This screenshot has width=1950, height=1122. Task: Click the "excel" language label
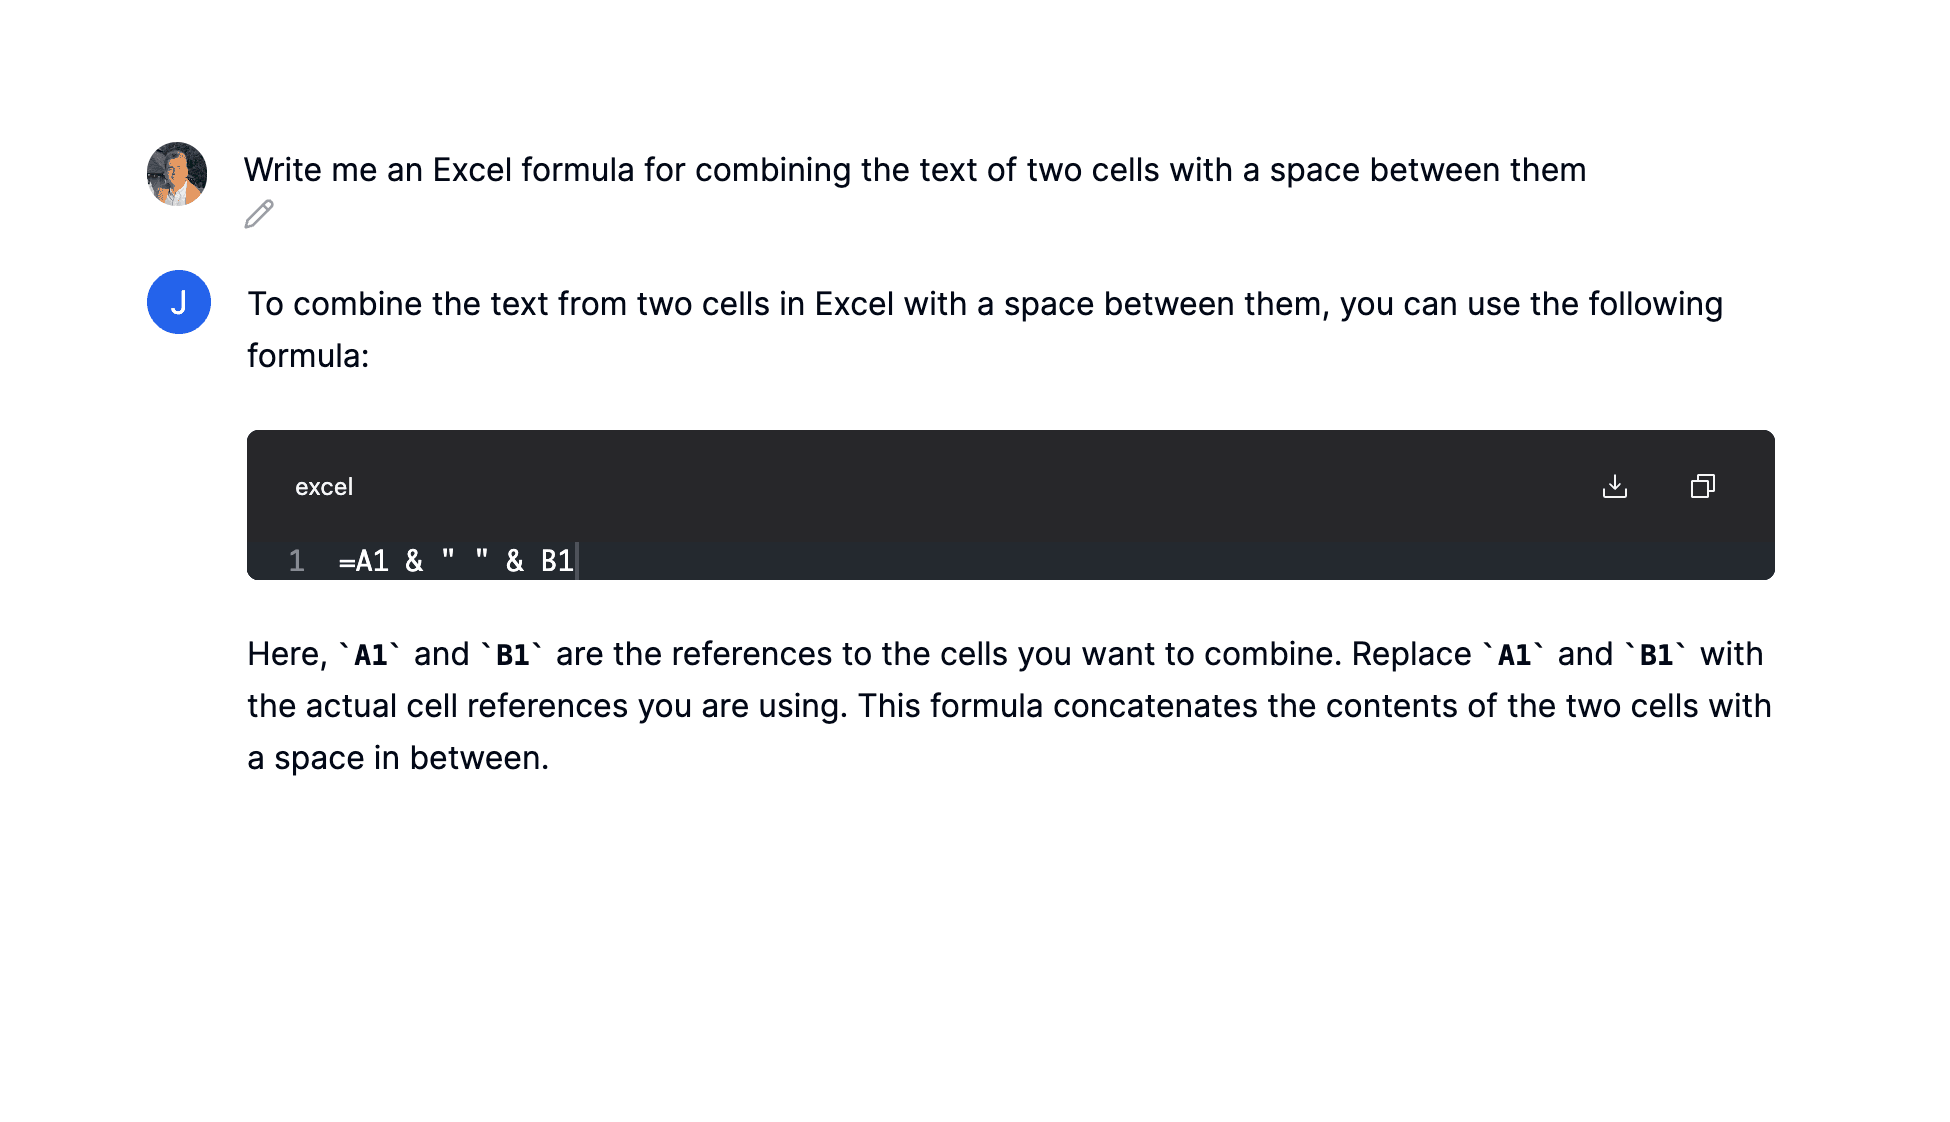(323, 487)
